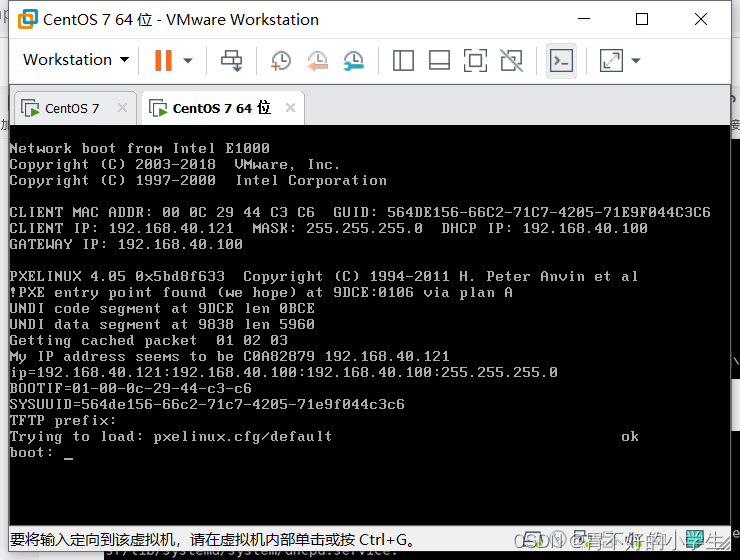Click the 'CLIENT MAC ADDR' line in console

(x=360, y=212)
